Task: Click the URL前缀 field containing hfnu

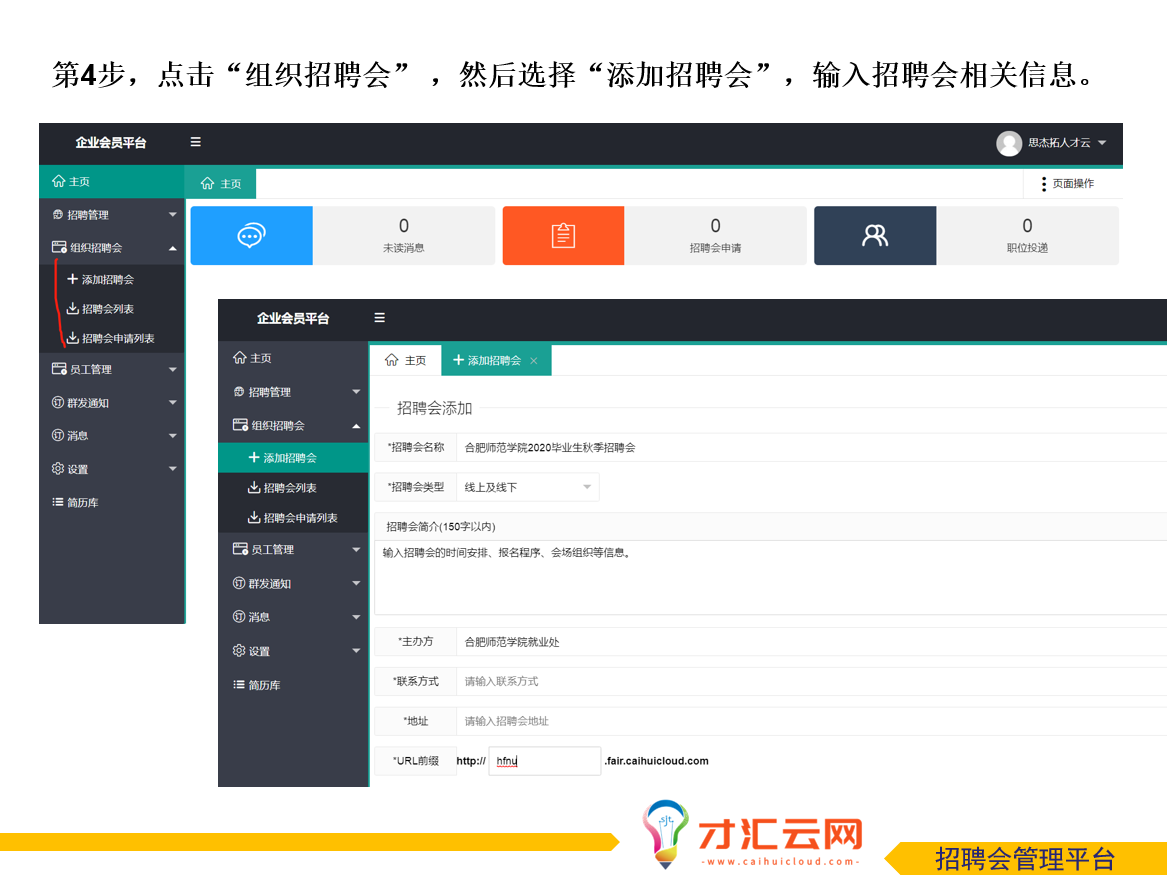Action: point(545,761)
